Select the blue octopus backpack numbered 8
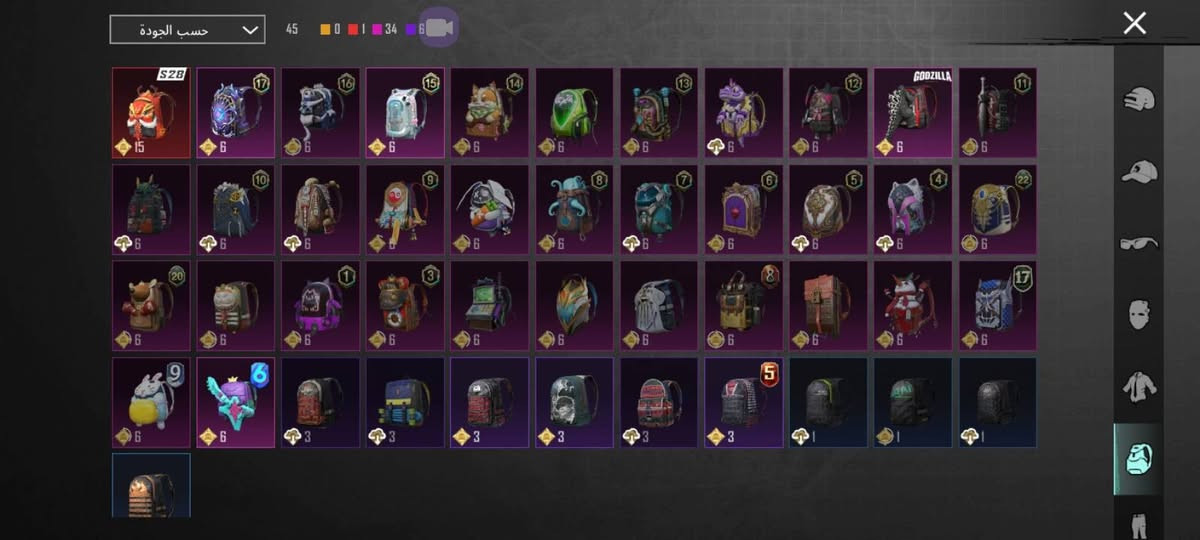This screenshot has height=540, width=1200. (x=574, y=210)
